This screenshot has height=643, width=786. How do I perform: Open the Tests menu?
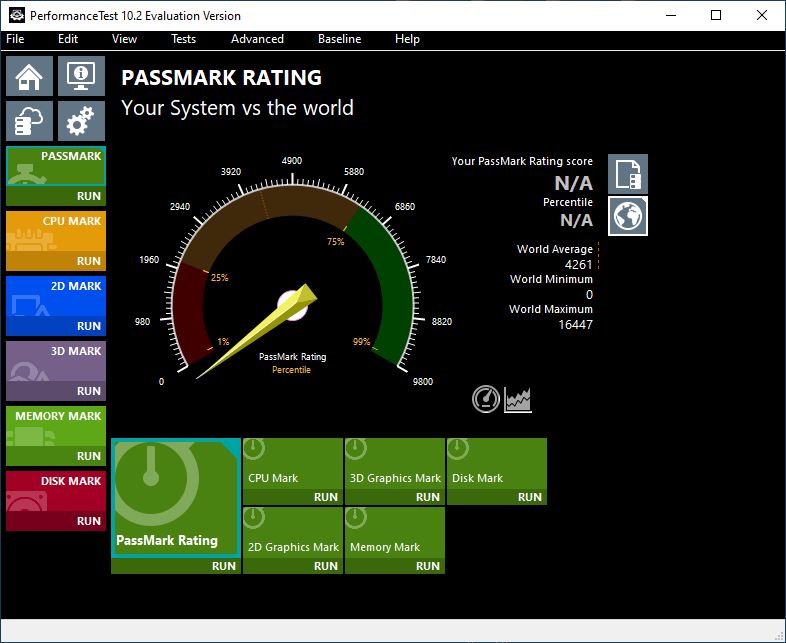pyautogui.click(x=183, y=39)
